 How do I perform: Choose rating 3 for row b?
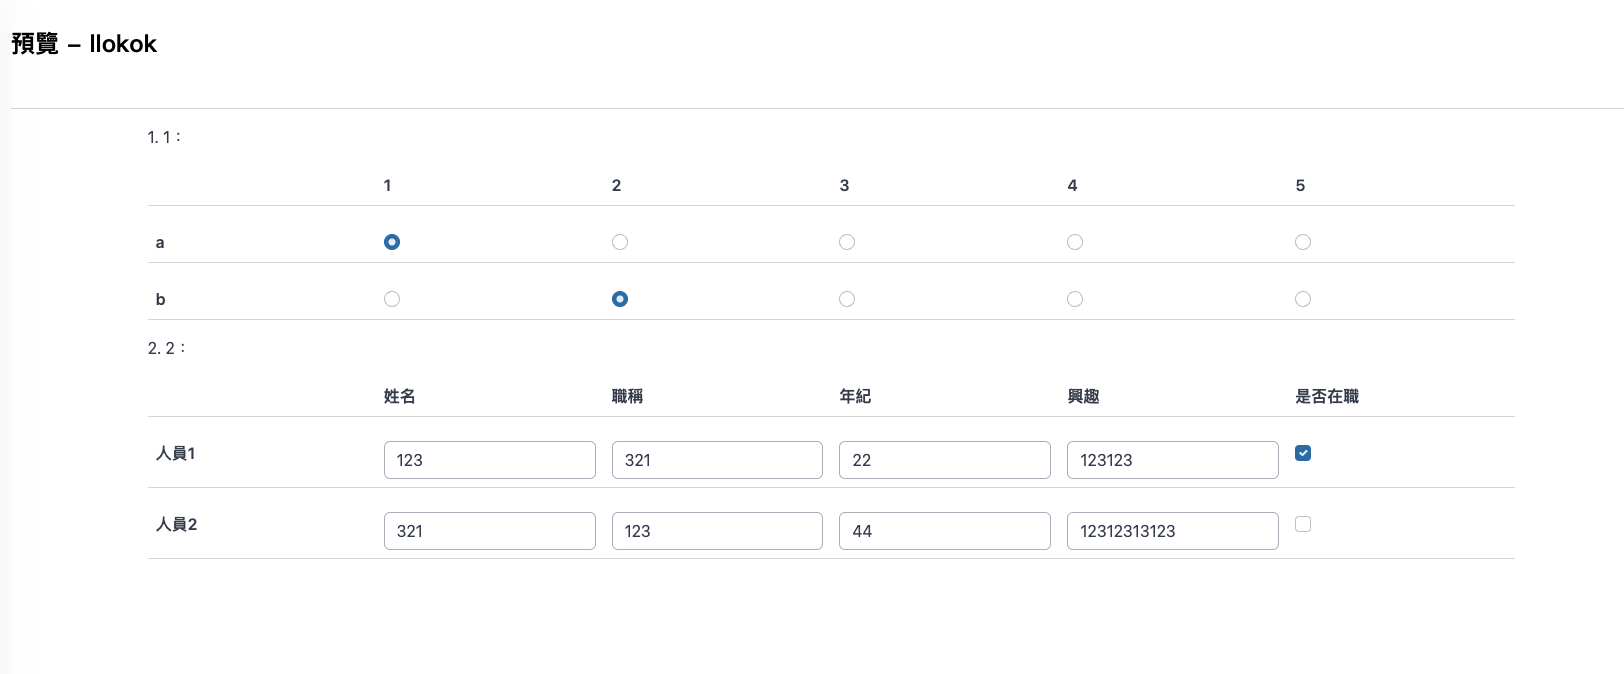847,299
